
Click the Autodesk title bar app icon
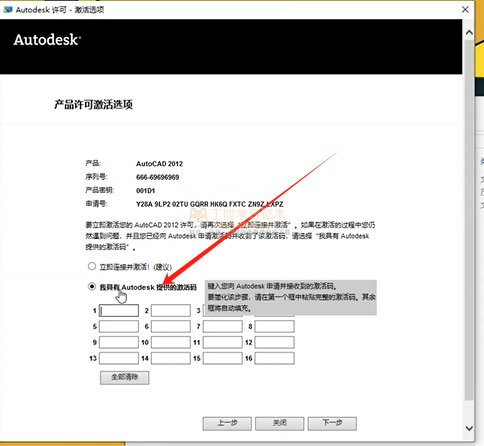tap(7, 9)
